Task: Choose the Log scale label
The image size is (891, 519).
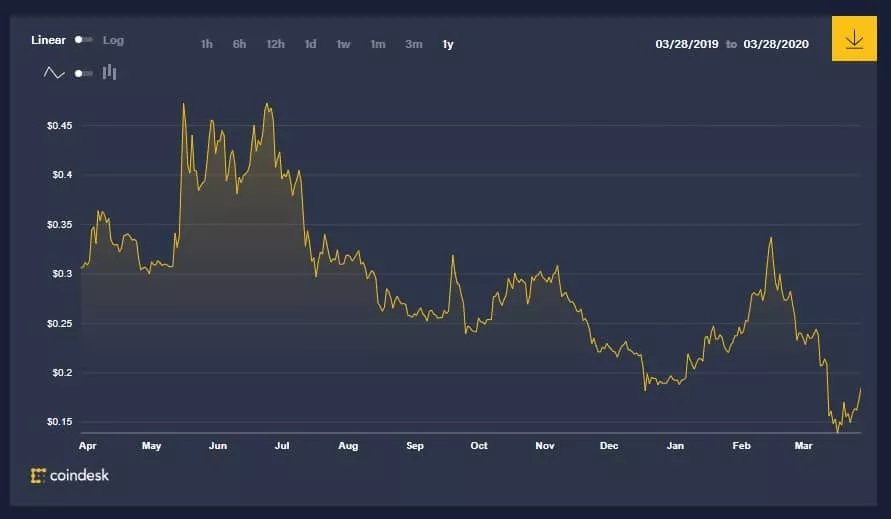Action: [113, 41]
